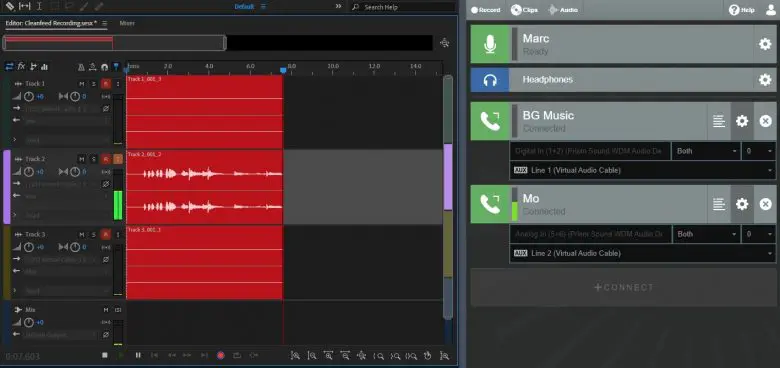Image resolution: width=780 pixels, height=368 pixels.
Task: Mute Track 1
Action: pos(82,84)
